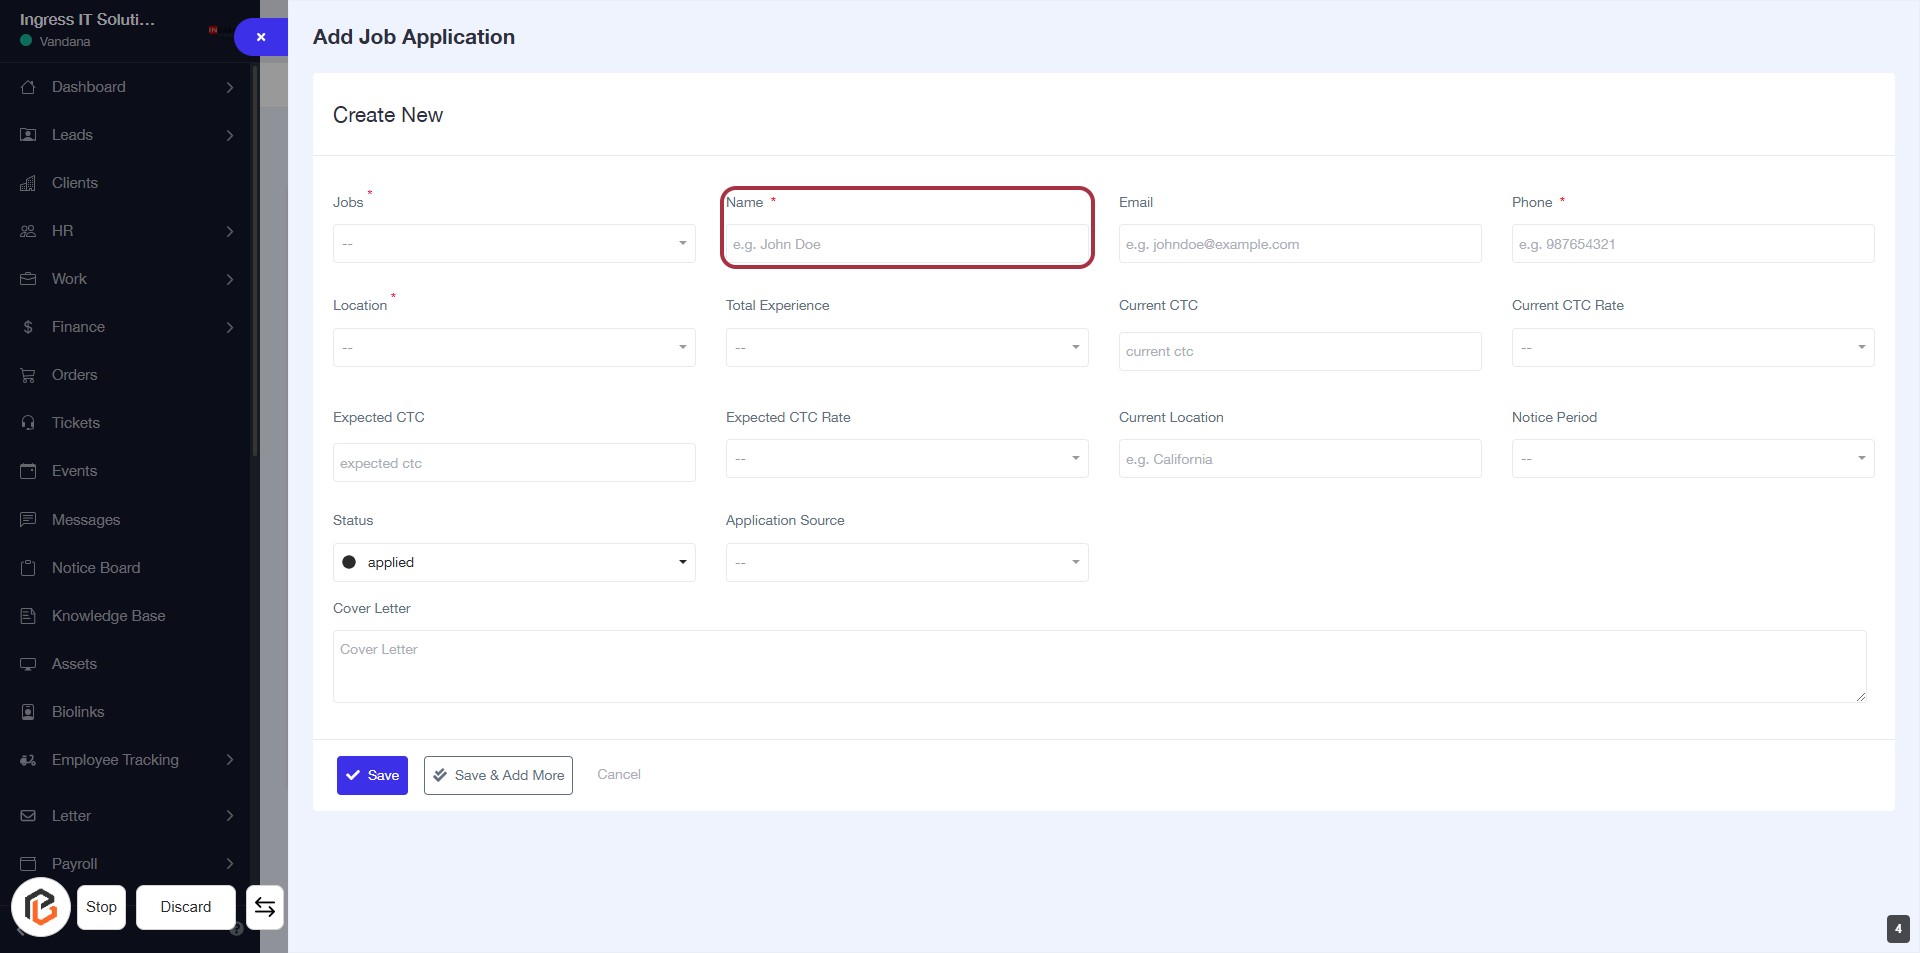Open the Jobs dropdown

[x=514, y=244]
